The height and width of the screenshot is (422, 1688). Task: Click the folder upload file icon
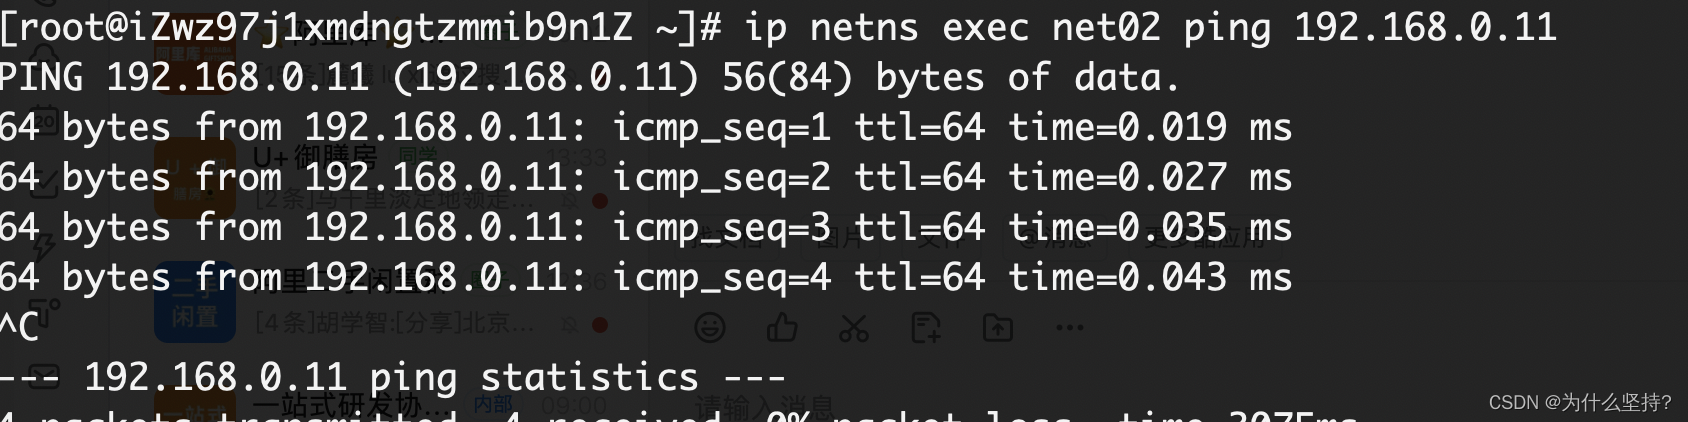click(x=998, y=327)
